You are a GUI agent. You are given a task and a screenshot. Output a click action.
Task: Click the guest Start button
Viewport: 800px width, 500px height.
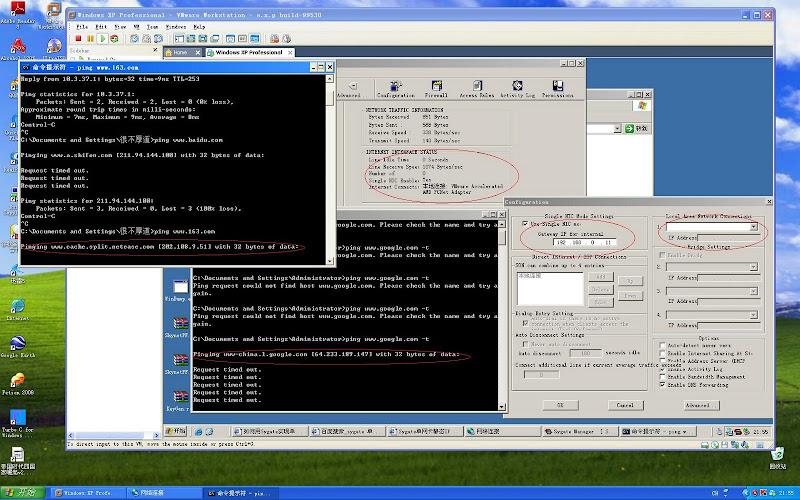[x=176, y=431]
